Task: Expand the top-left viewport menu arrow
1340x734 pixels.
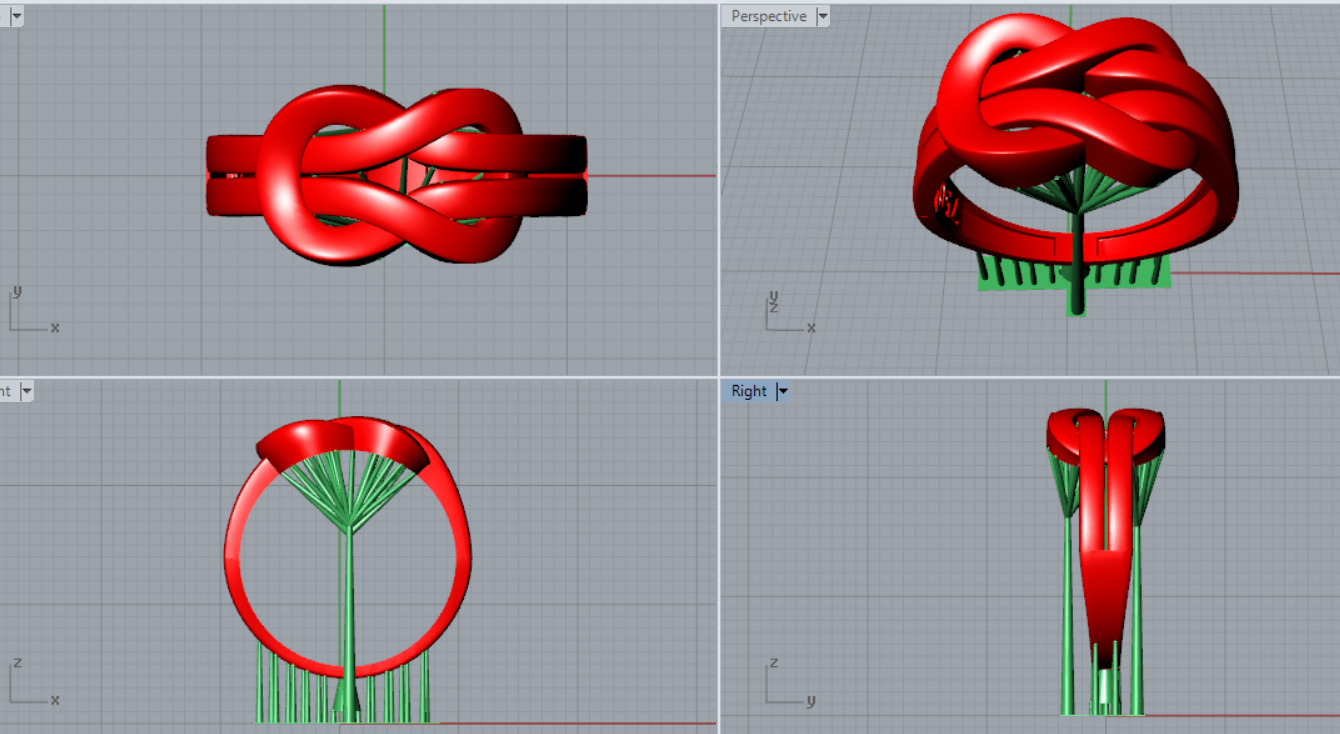Action: point(16,16)
